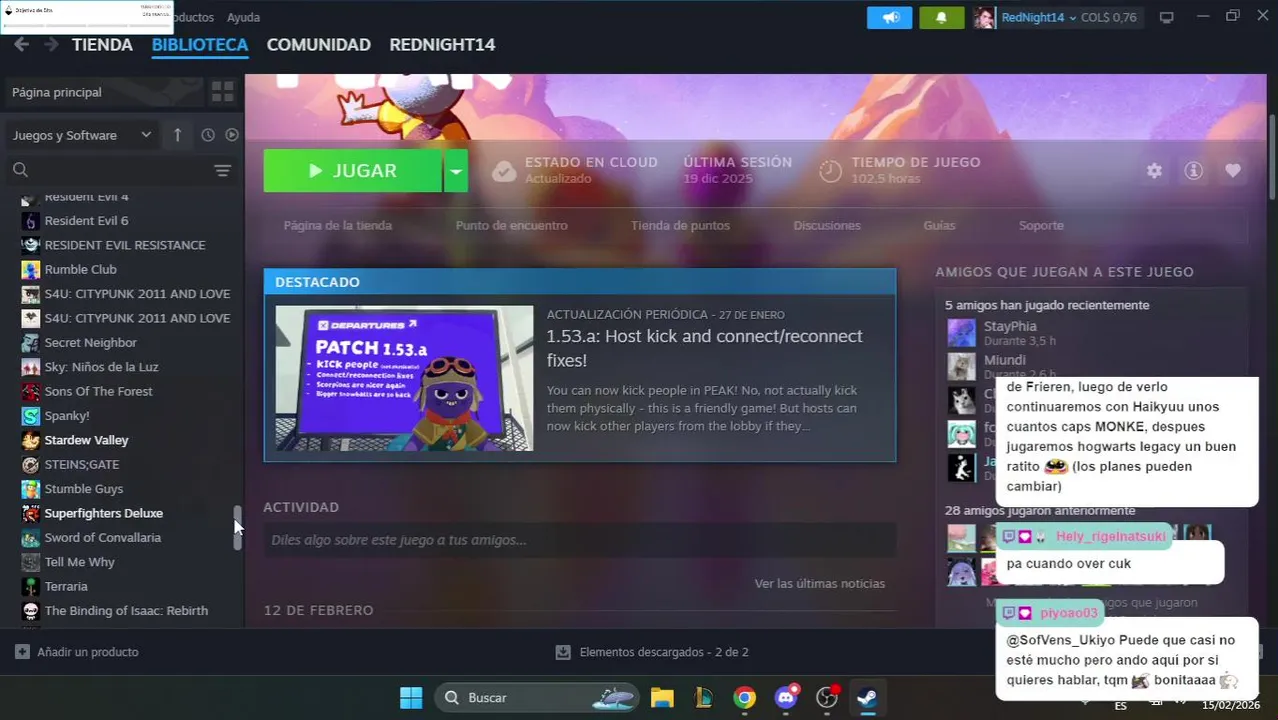Open File Explorer from taskbar
The height and width of the screenshot is (720, 1278).
pos(662,698)
